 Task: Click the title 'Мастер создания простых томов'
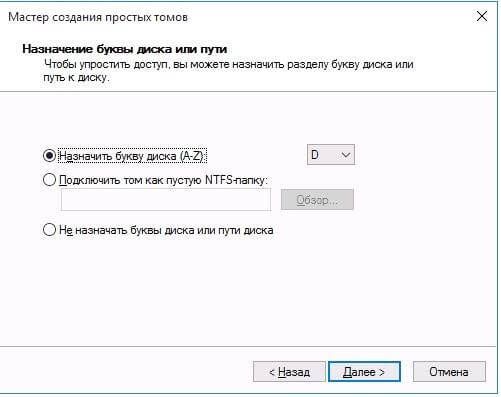pyautogui.click(x=98, y=17)
